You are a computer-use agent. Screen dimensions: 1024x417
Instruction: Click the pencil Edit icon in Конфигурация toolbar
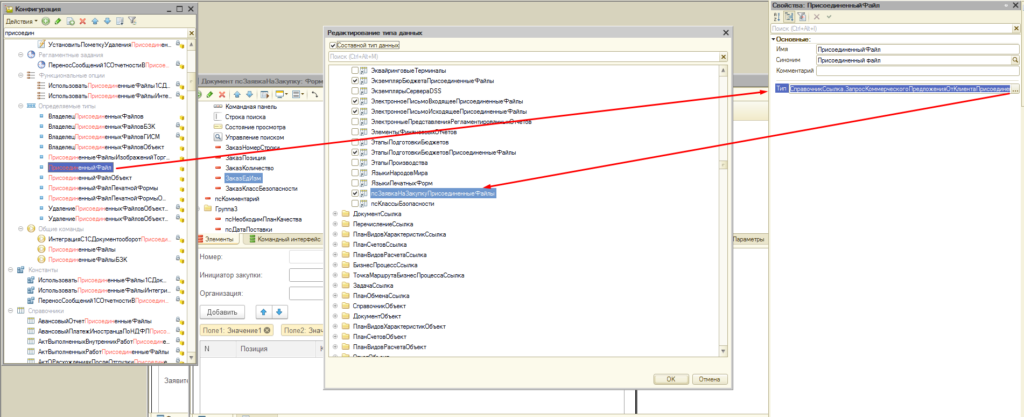(57, 22)
